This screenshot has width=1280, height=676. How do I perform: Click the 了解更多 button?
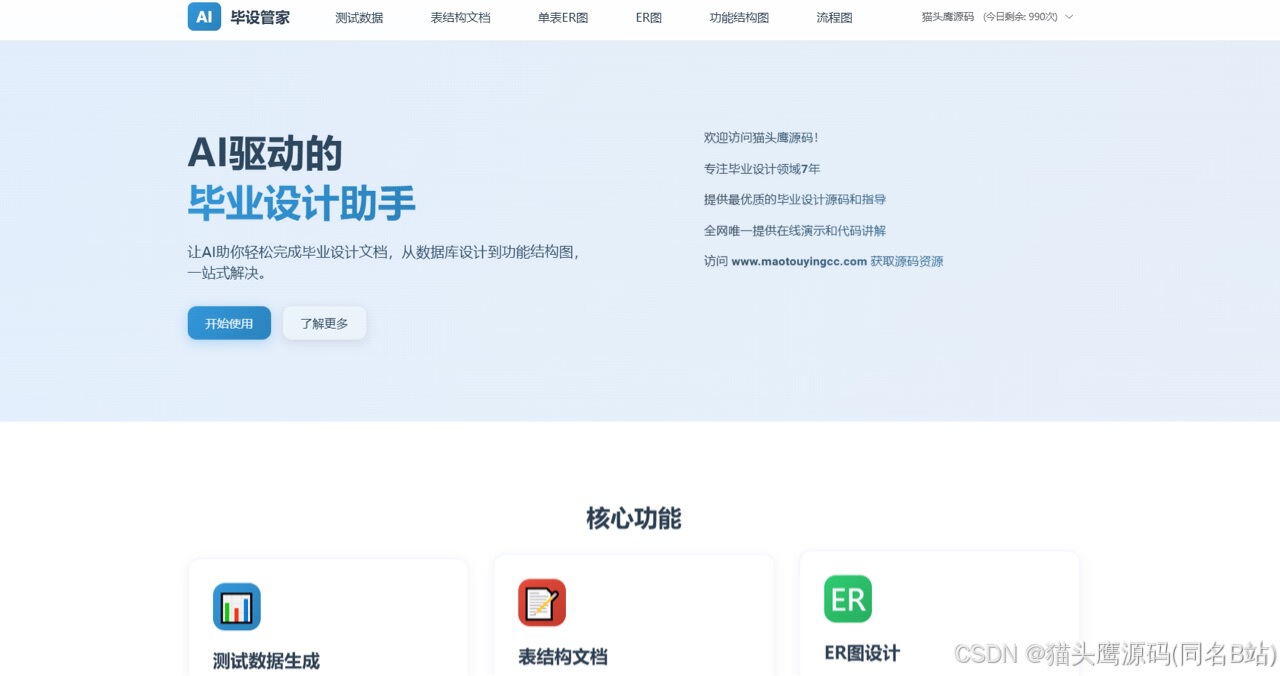coord(324,322)
